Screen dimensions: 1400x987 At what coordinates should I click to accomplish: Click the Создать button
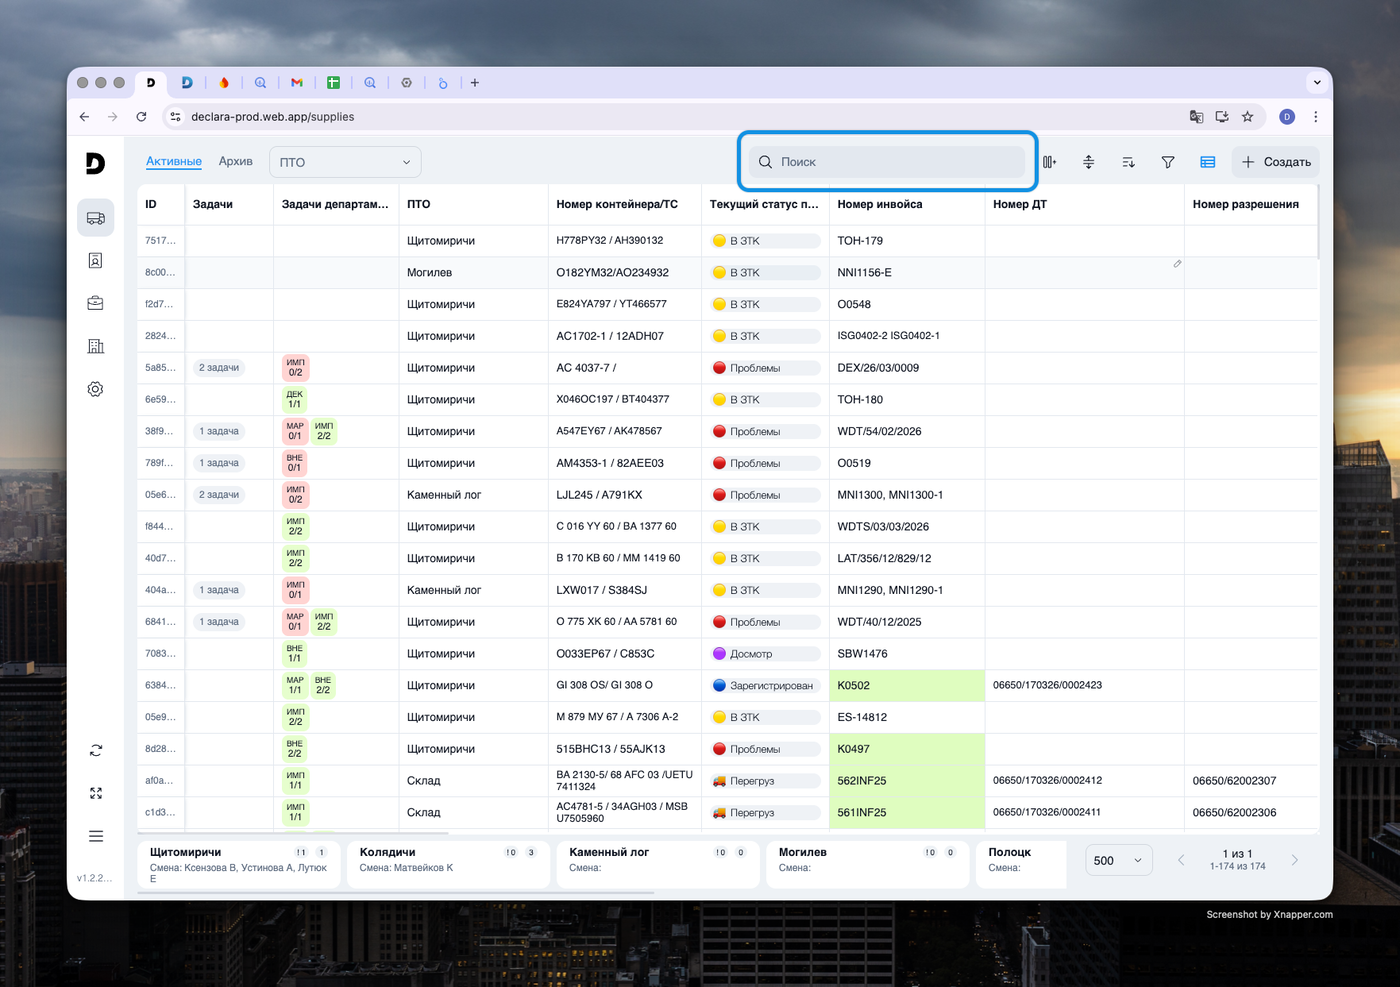pos(1276,162)
